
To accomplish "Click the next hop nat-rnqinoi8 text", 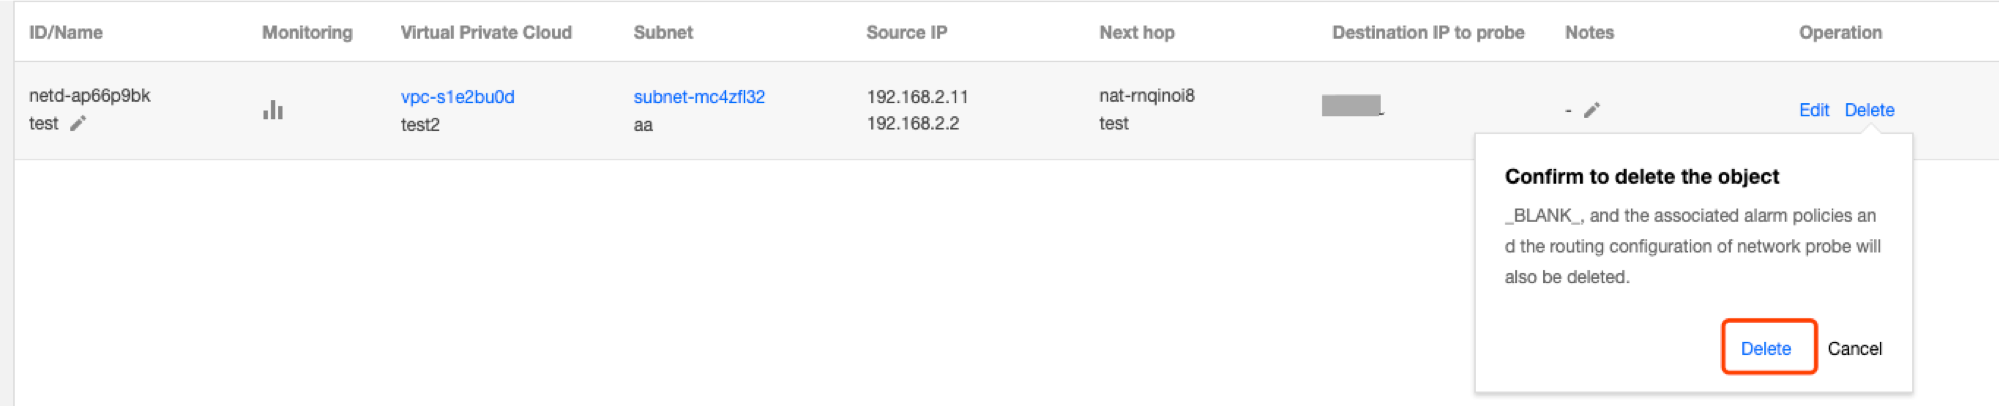I will click(1147, 96).
